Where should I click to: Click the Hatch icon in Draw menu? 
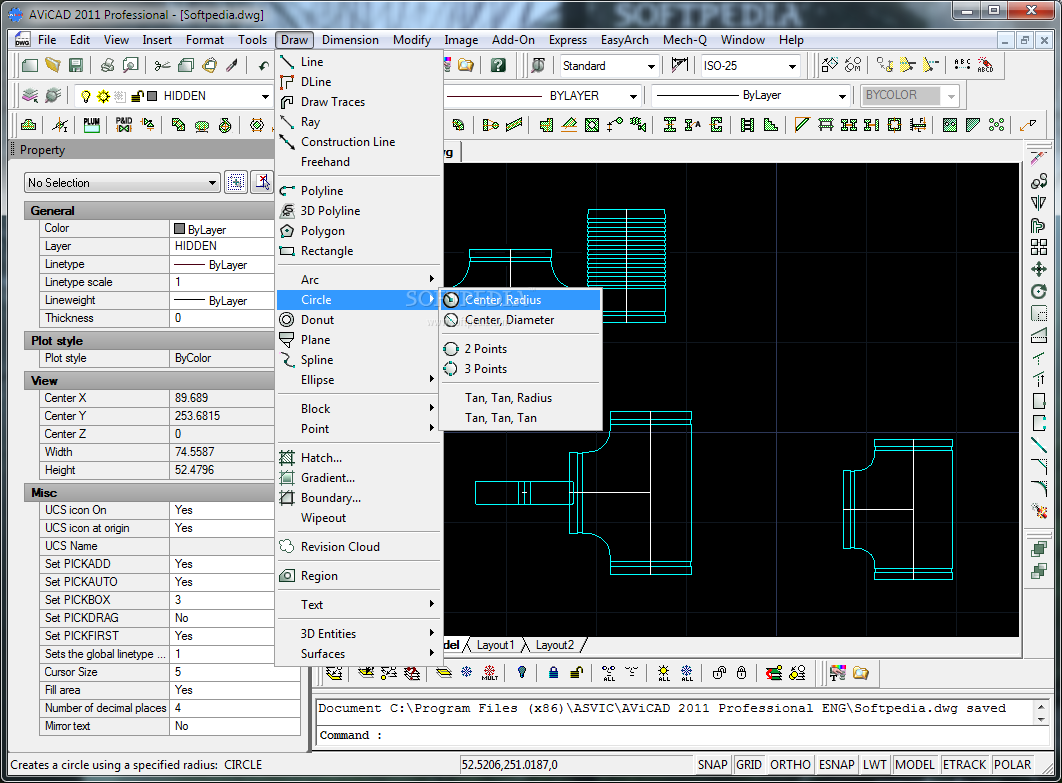pos(287,458)
